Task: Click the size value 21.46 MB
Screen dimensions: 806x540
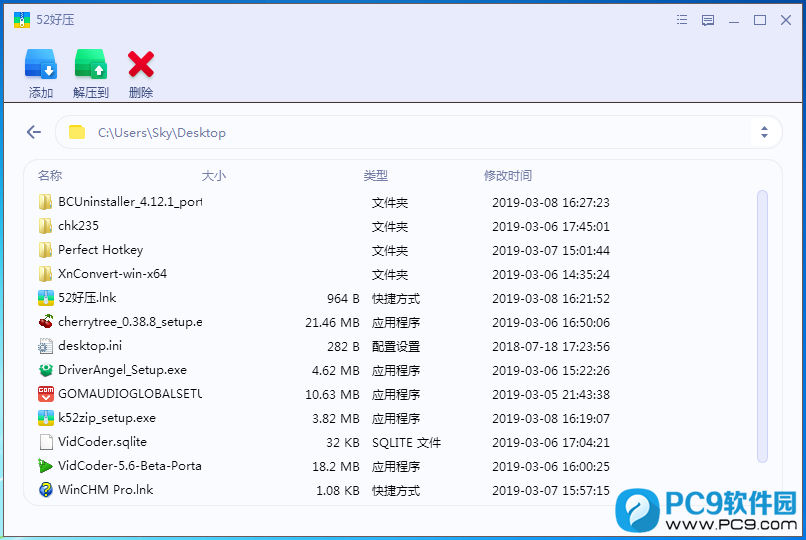Action: point(332,323)
